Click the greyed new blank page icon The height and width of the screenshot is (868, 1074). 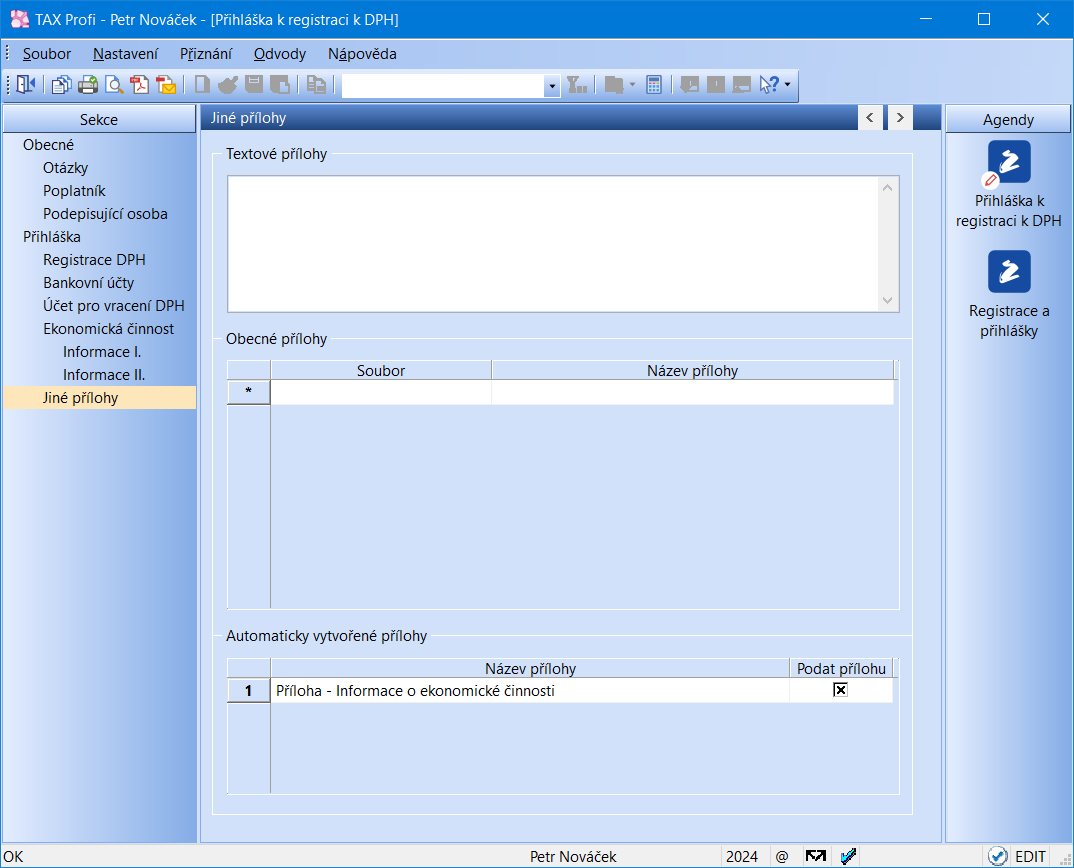[x=202, y=85]
